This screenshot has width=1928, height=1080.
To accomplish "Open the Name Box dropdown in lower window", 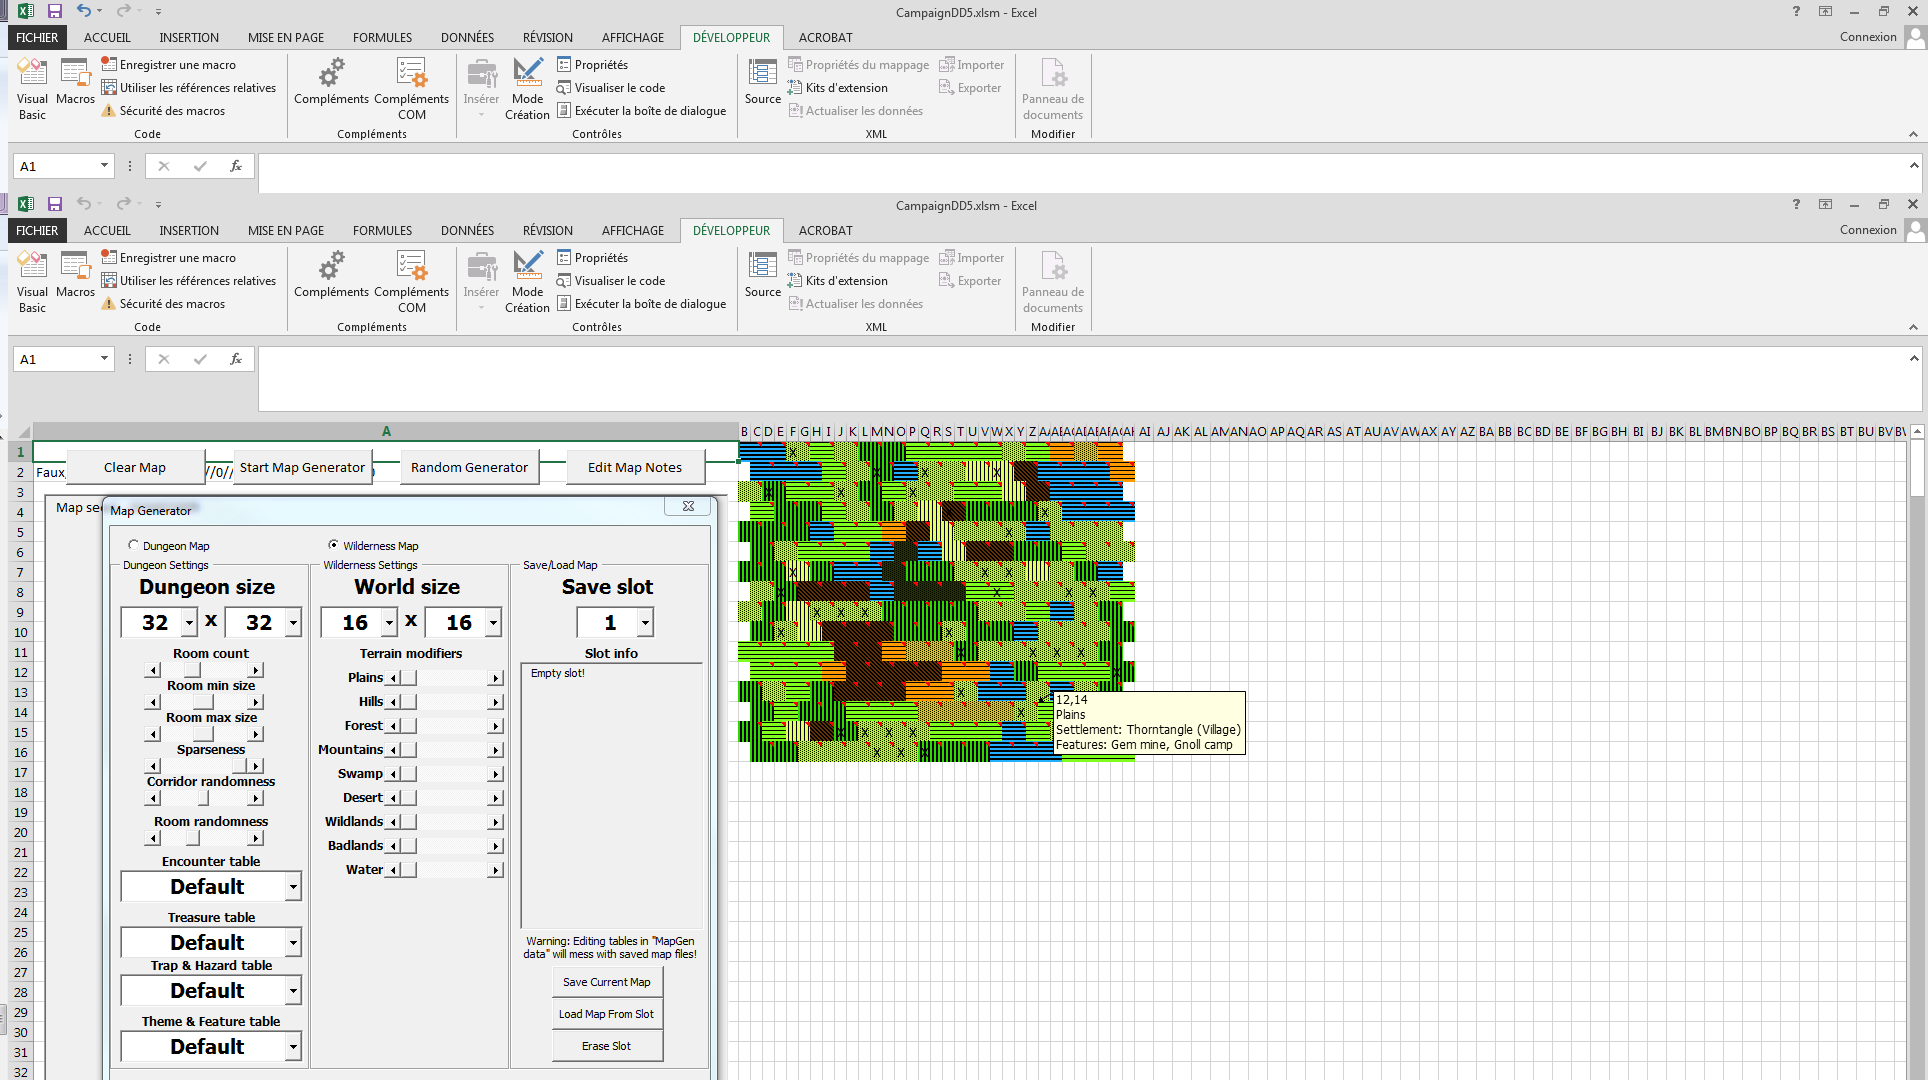I will click(x=104, y=359).
